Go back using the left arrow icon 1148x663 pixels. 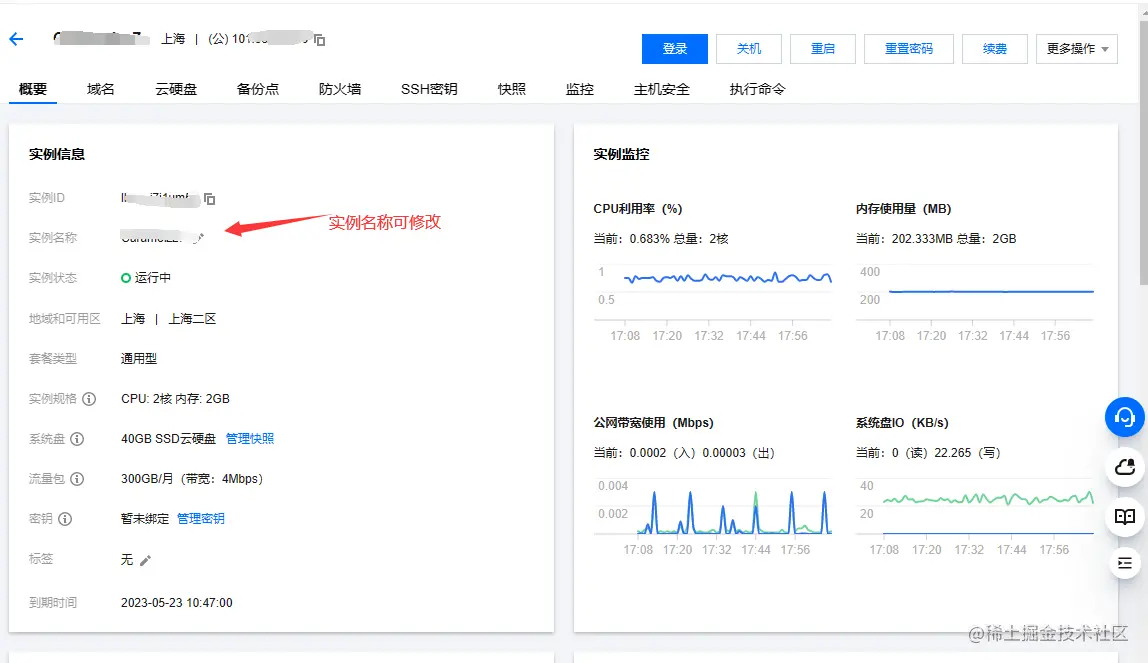click(x=16, y=40)
